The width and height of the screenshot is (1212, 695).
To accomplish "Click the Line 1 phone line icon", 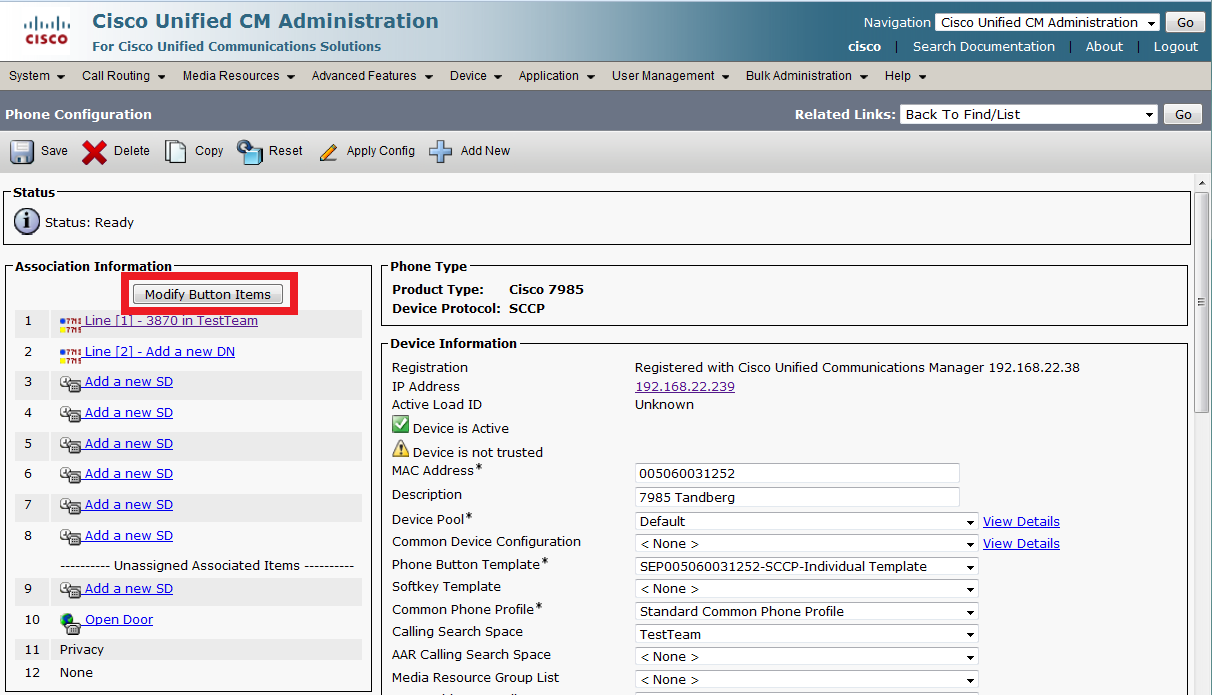I will tap(70, 322).
